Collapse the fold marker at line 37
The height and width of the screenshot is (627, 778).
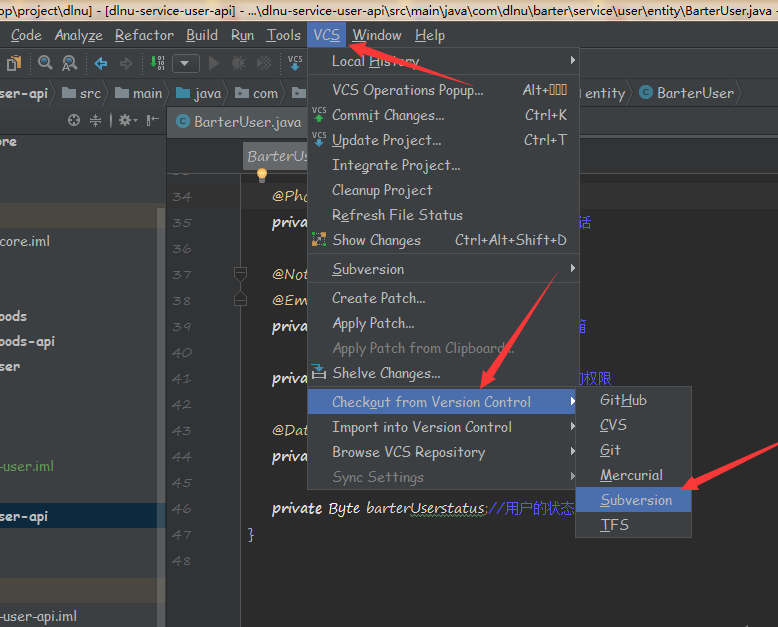240,274
